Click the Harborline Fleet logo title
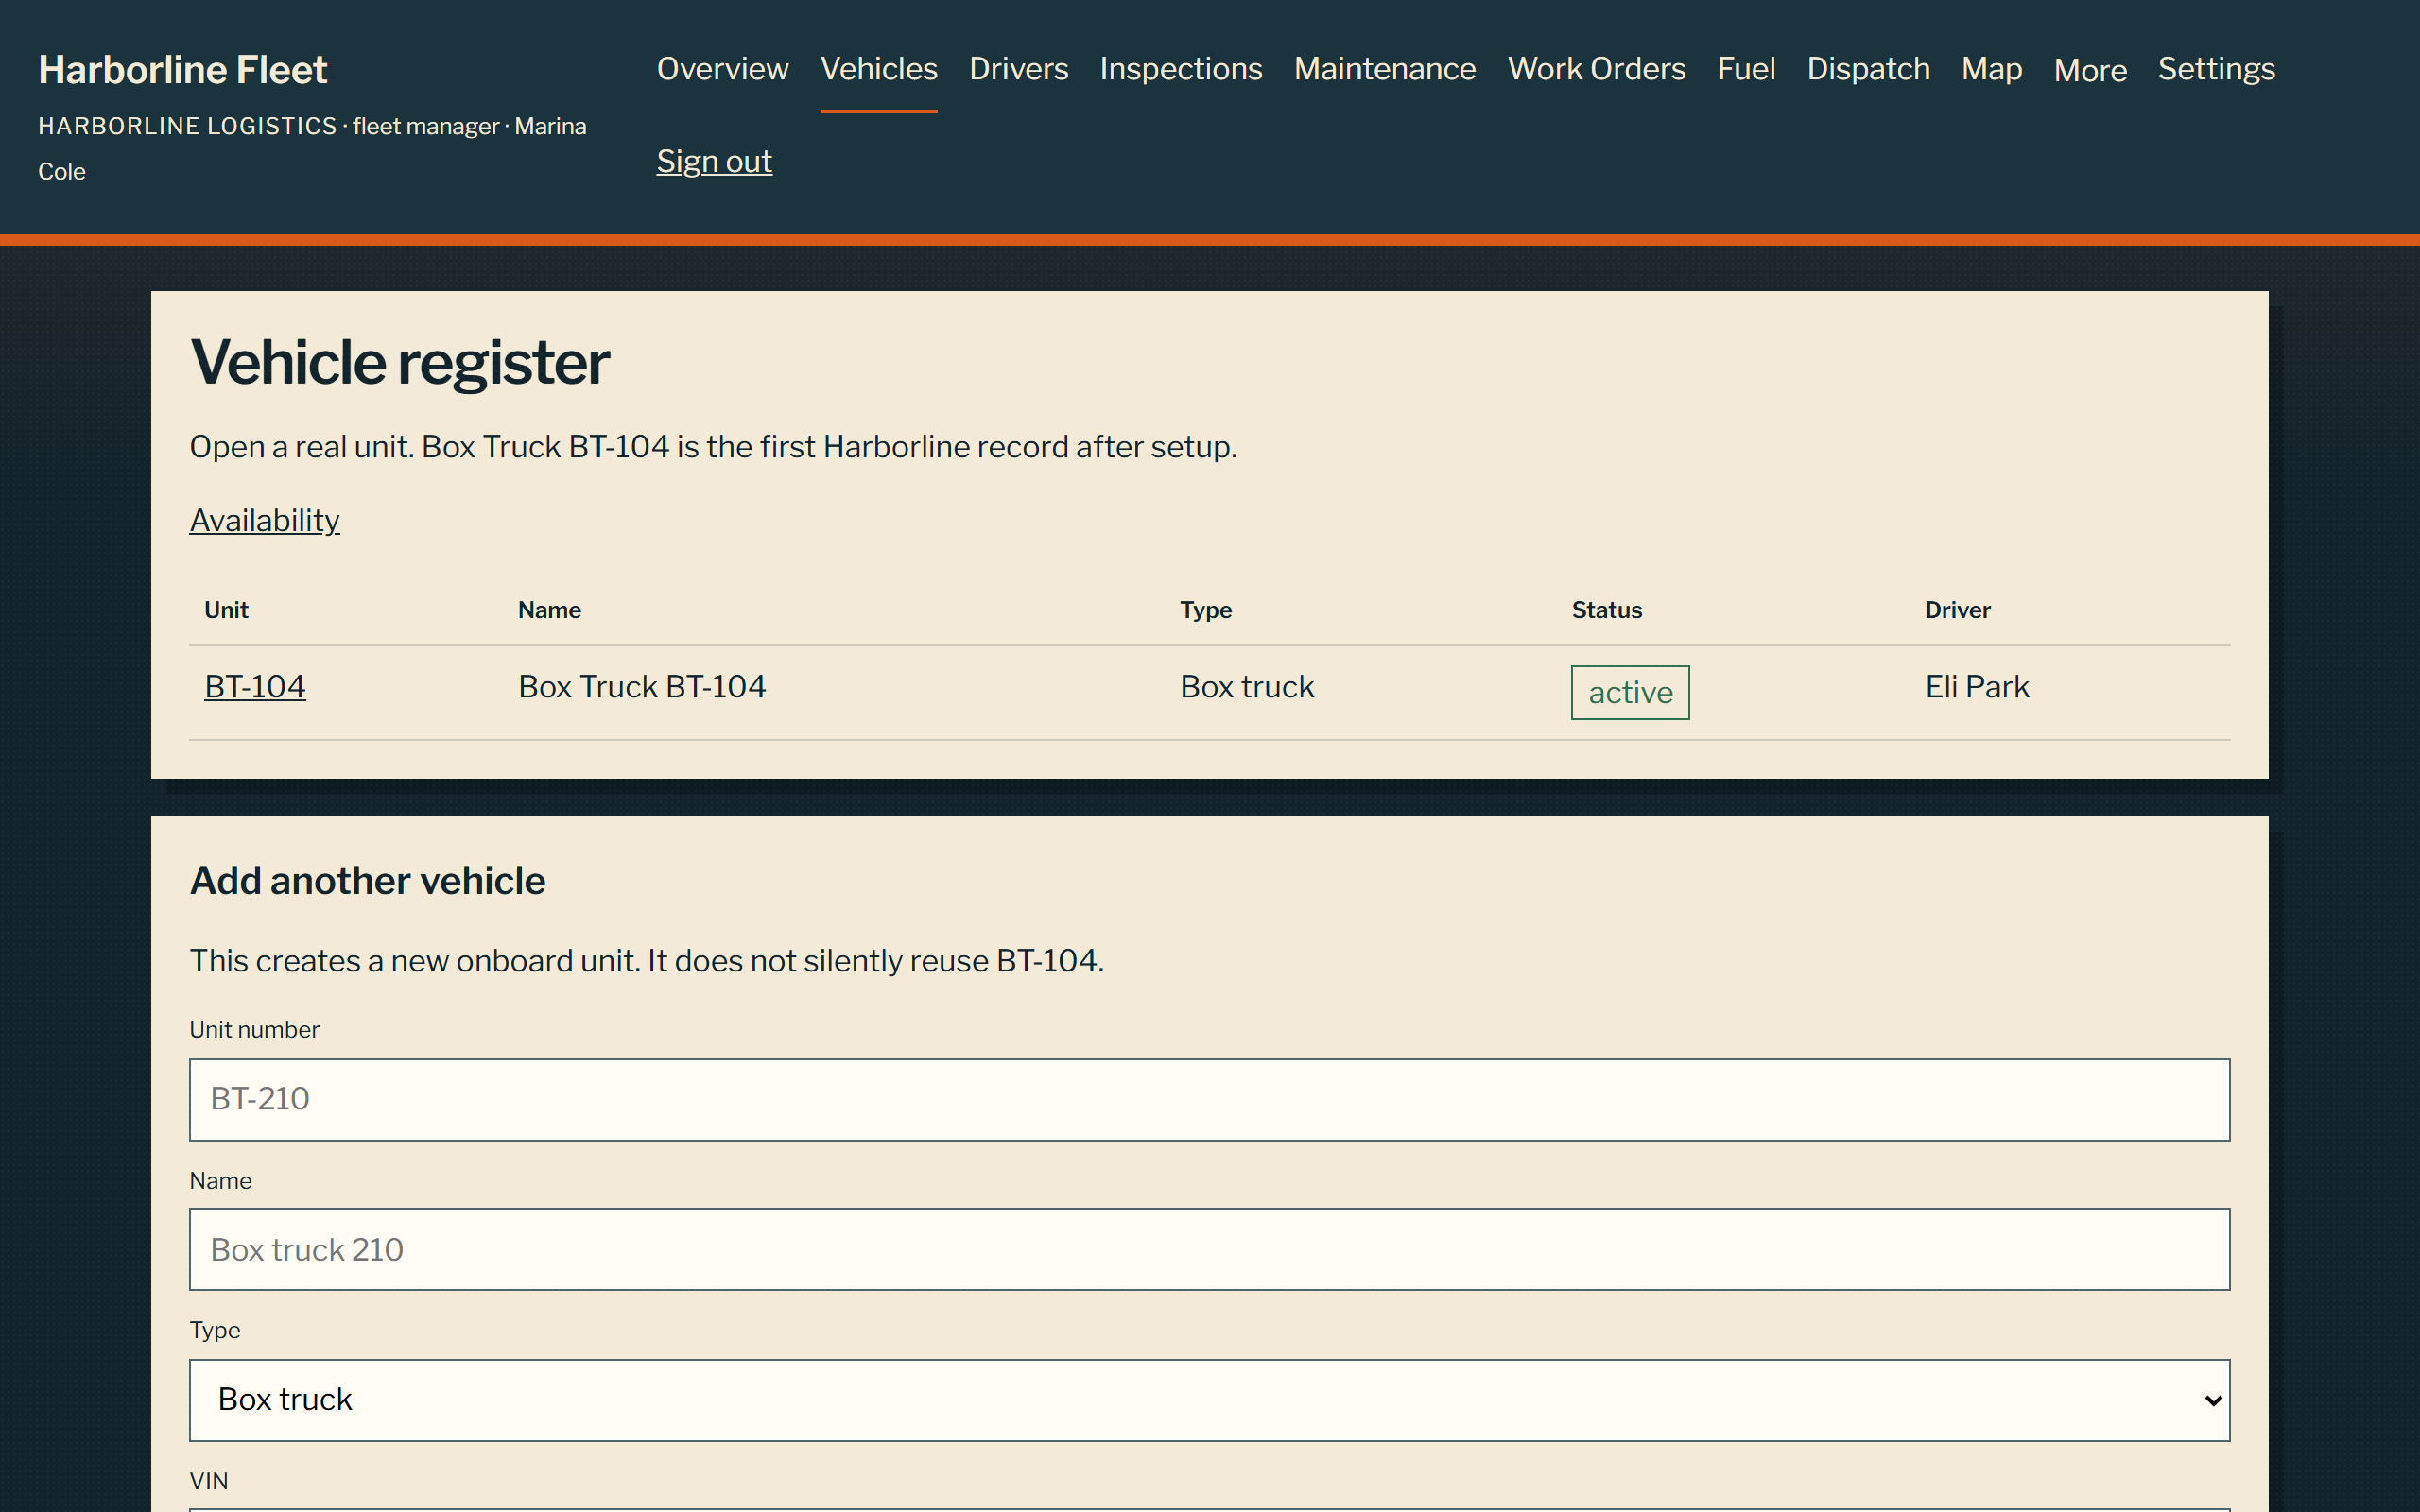This screenshot has width=2420, height=1512. [x=183, y=70]
